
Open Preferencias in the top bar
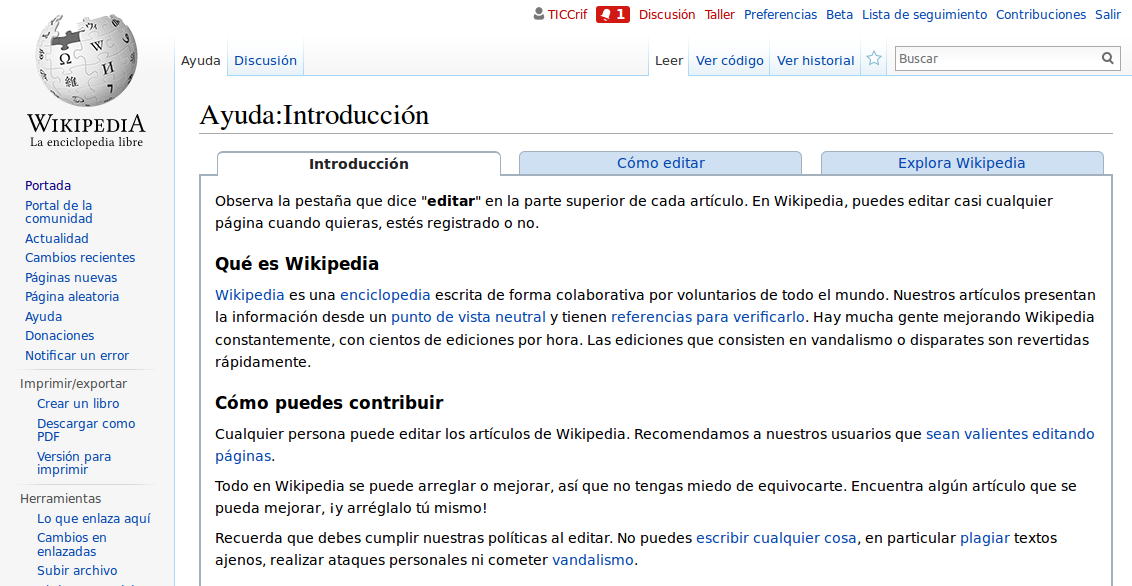tap(780, 14)
